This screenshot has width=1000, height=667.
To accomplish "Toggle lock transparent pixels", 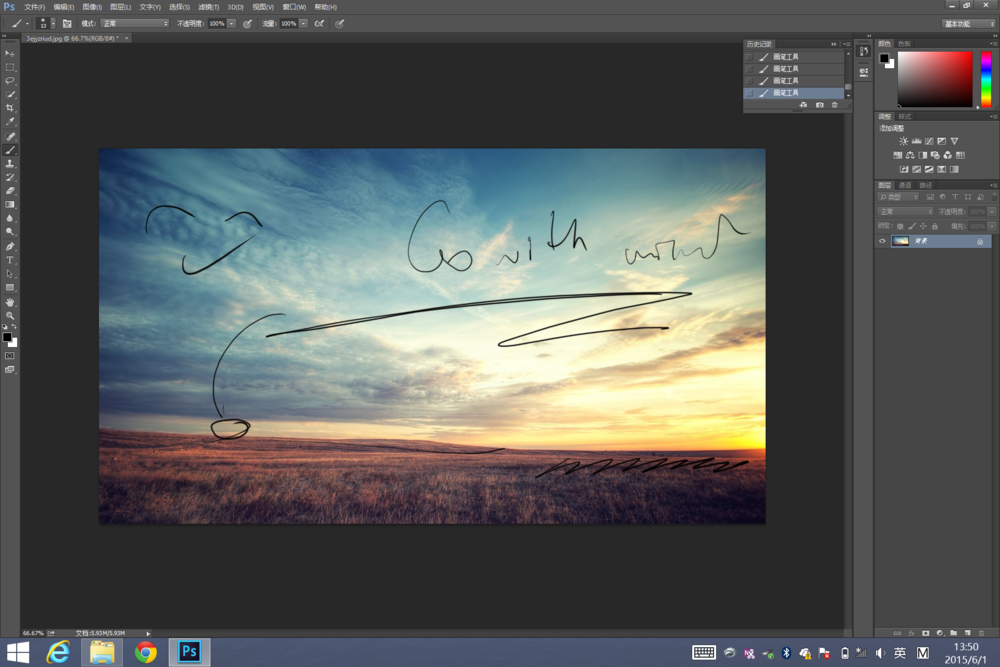I will [x=900, y=226].
